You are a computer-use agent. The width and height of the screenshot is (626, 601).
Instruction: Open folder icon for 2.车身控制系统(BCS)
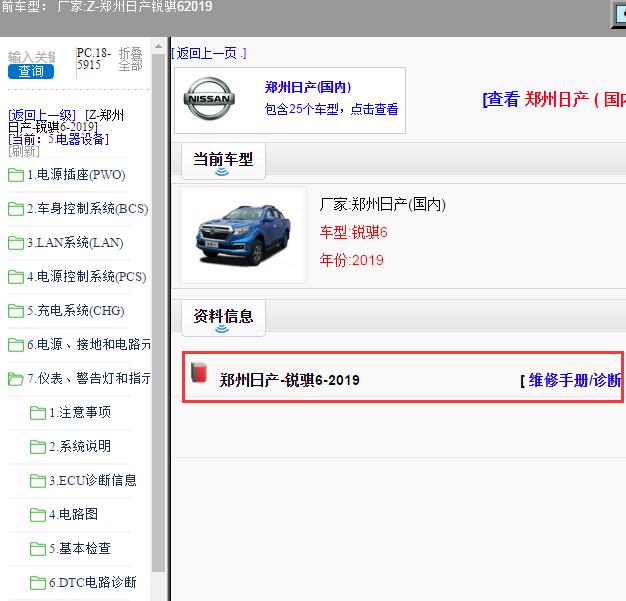coord(16,209)
